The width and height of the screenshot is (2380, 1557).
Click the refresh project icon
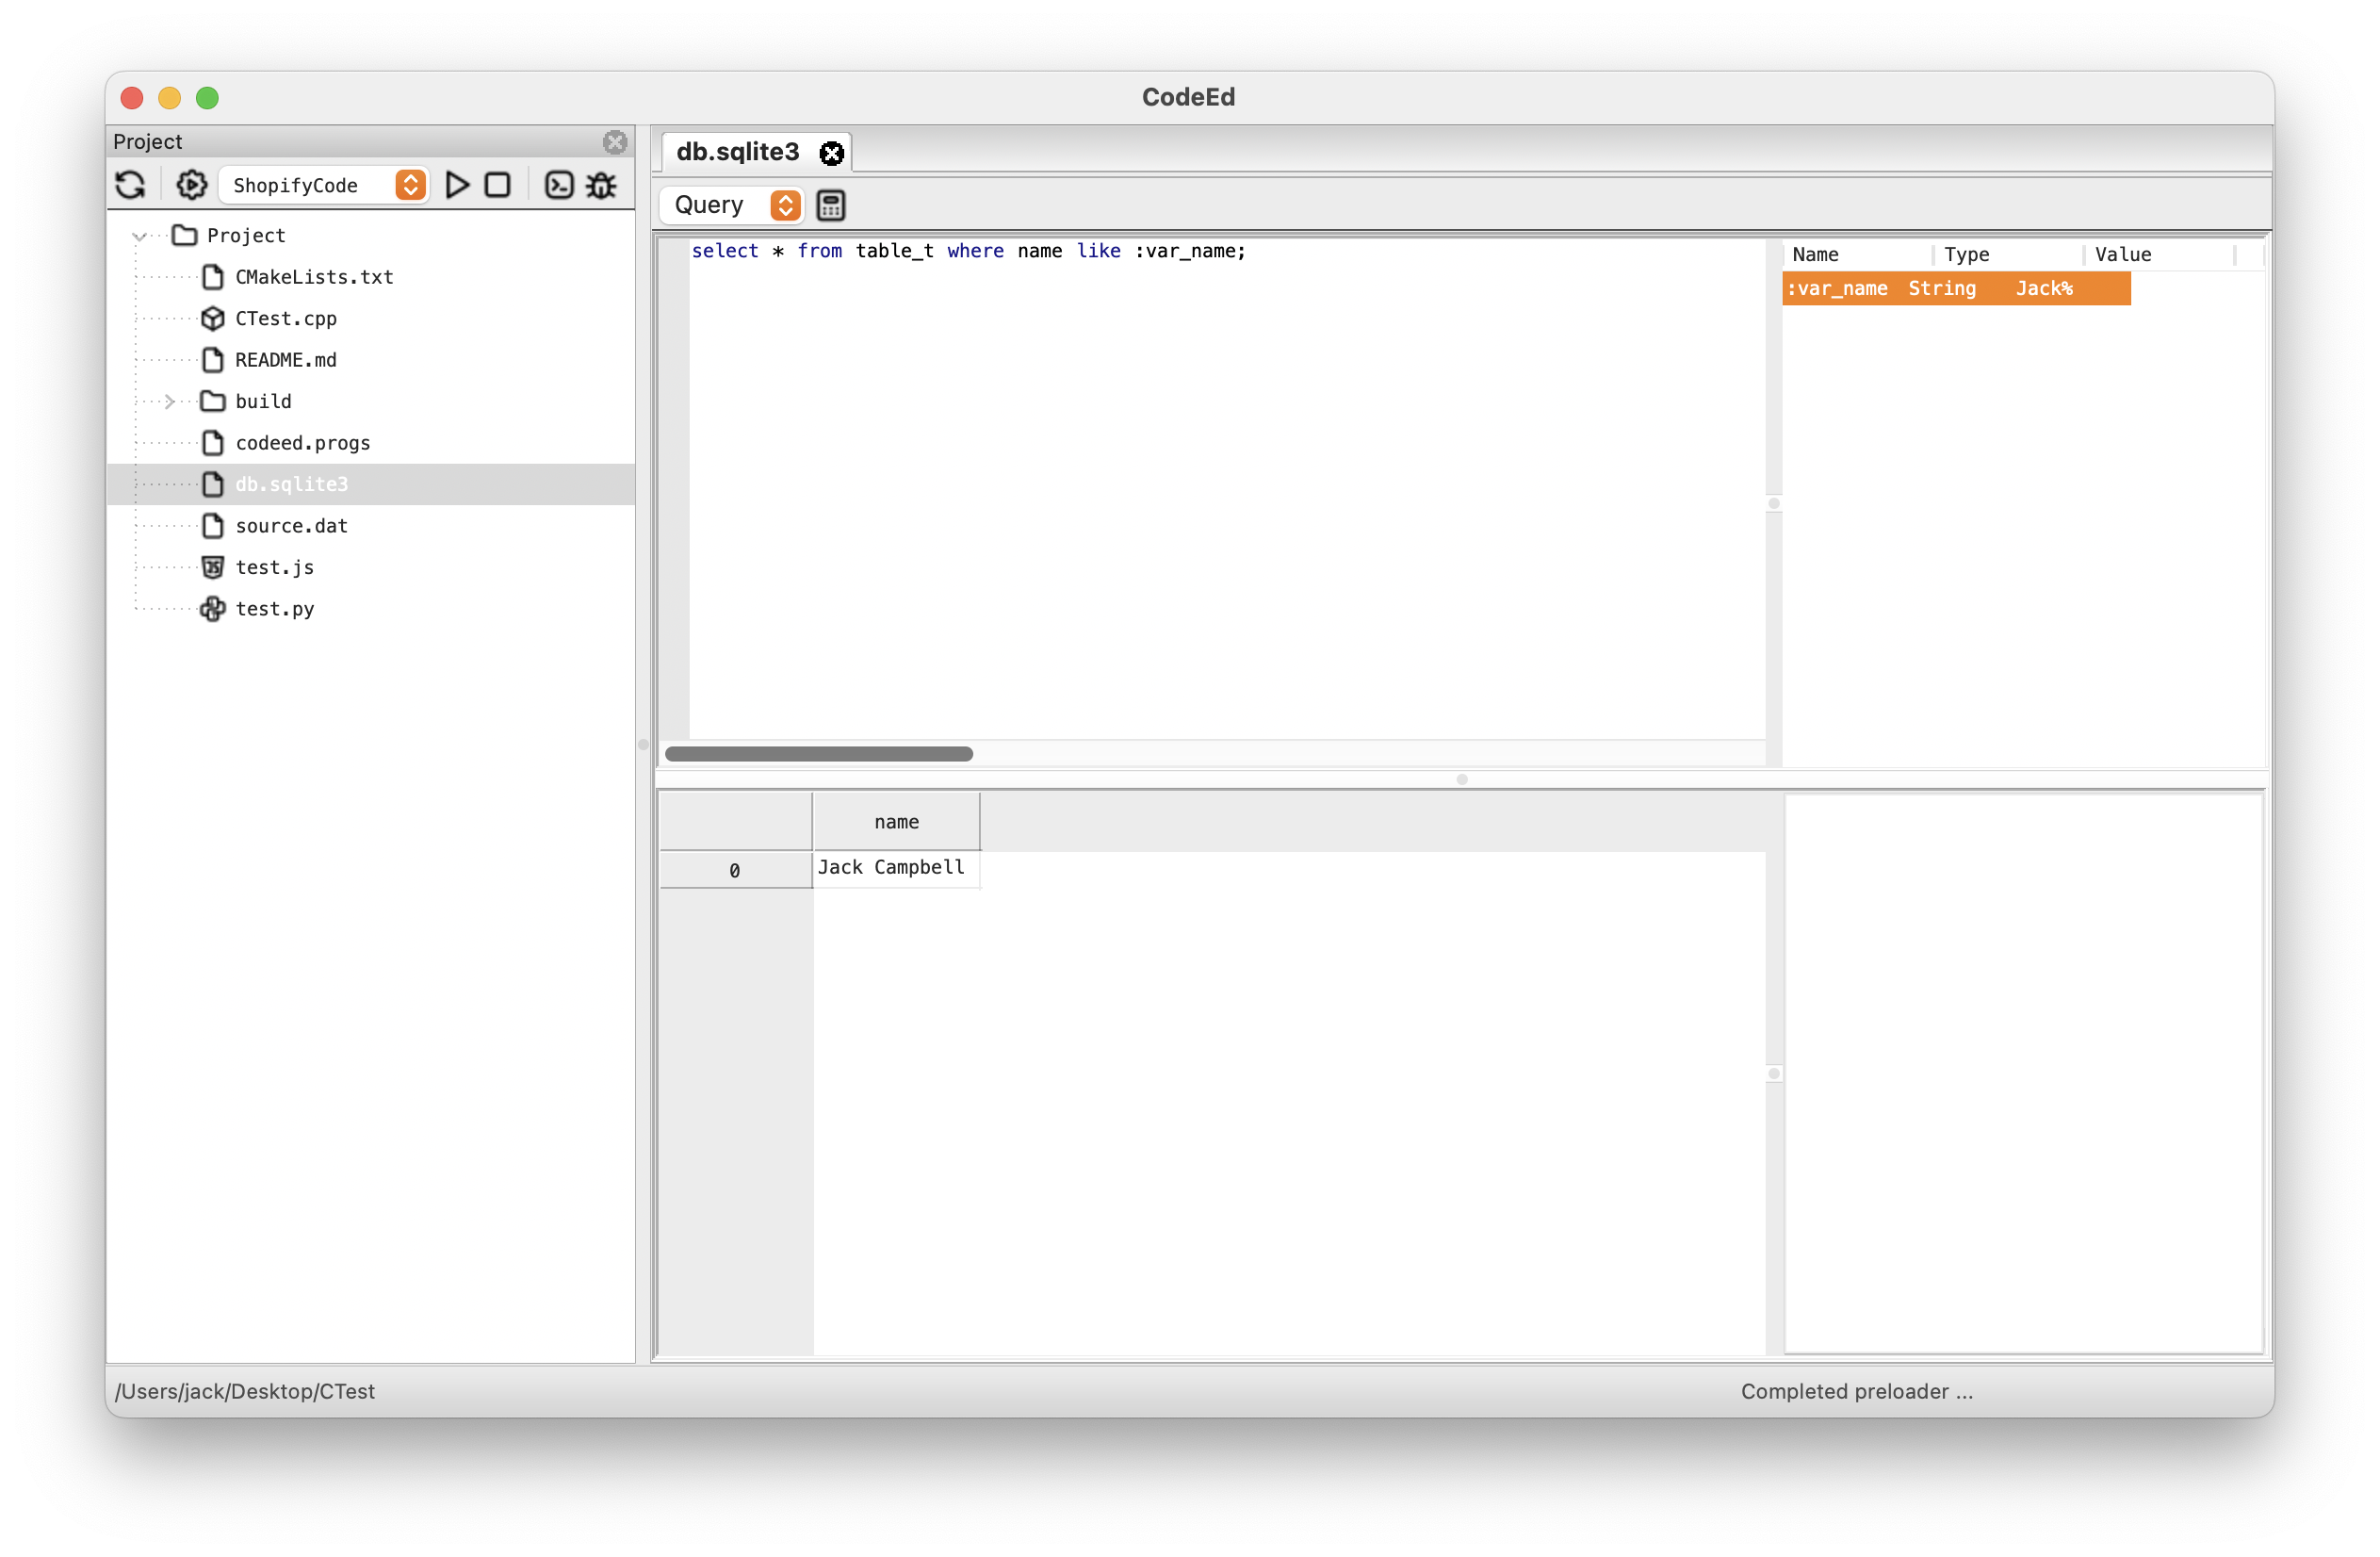(x=131, y=185)
